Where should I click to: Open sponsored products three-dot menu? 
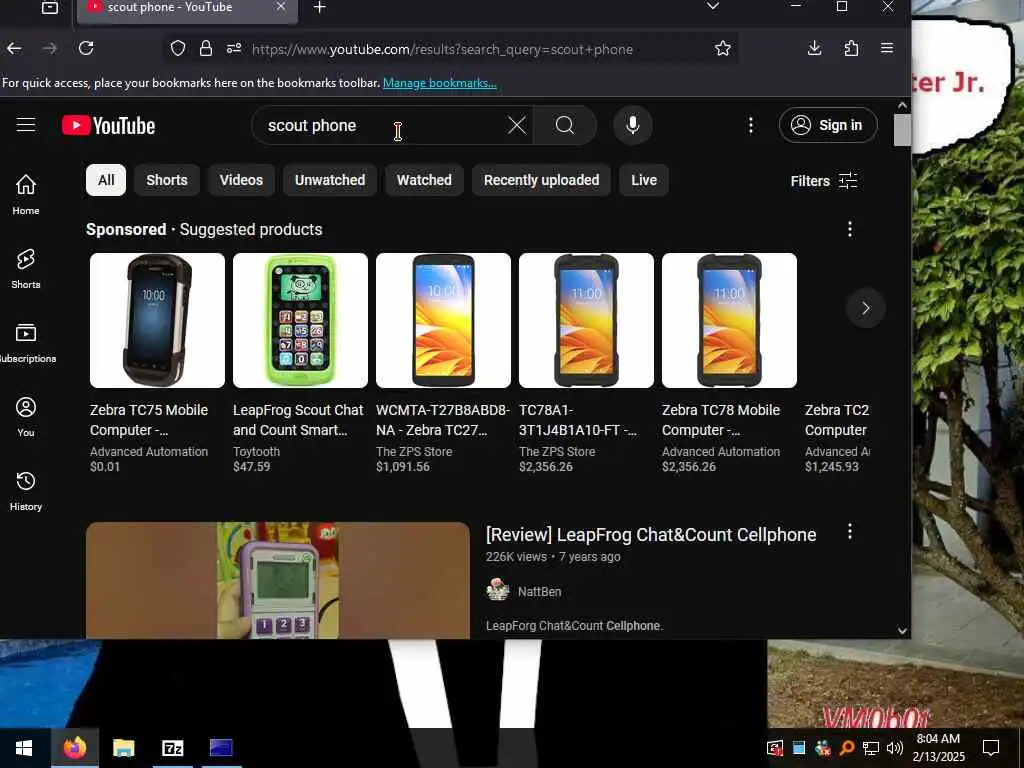849,229
